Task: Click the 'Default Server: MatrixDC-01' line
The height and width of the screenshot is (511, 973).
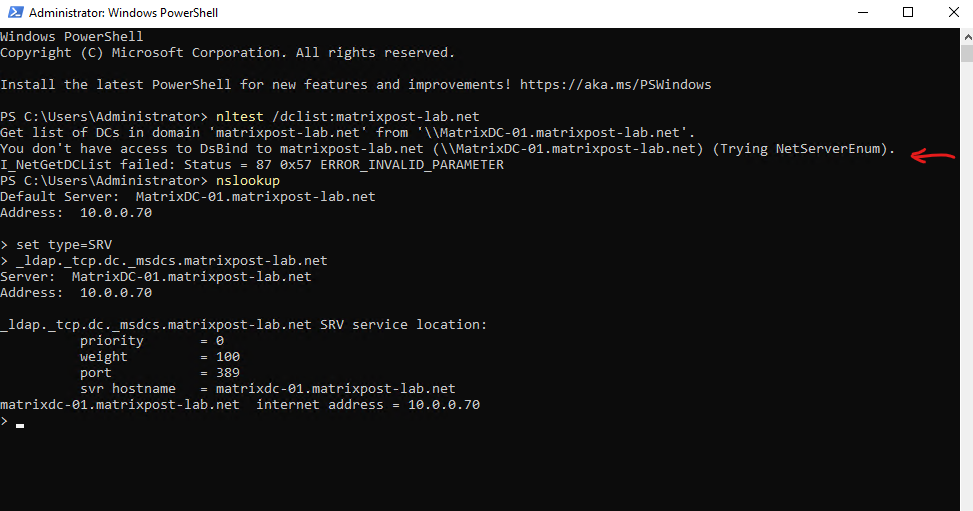Action: tap(187, 197)
